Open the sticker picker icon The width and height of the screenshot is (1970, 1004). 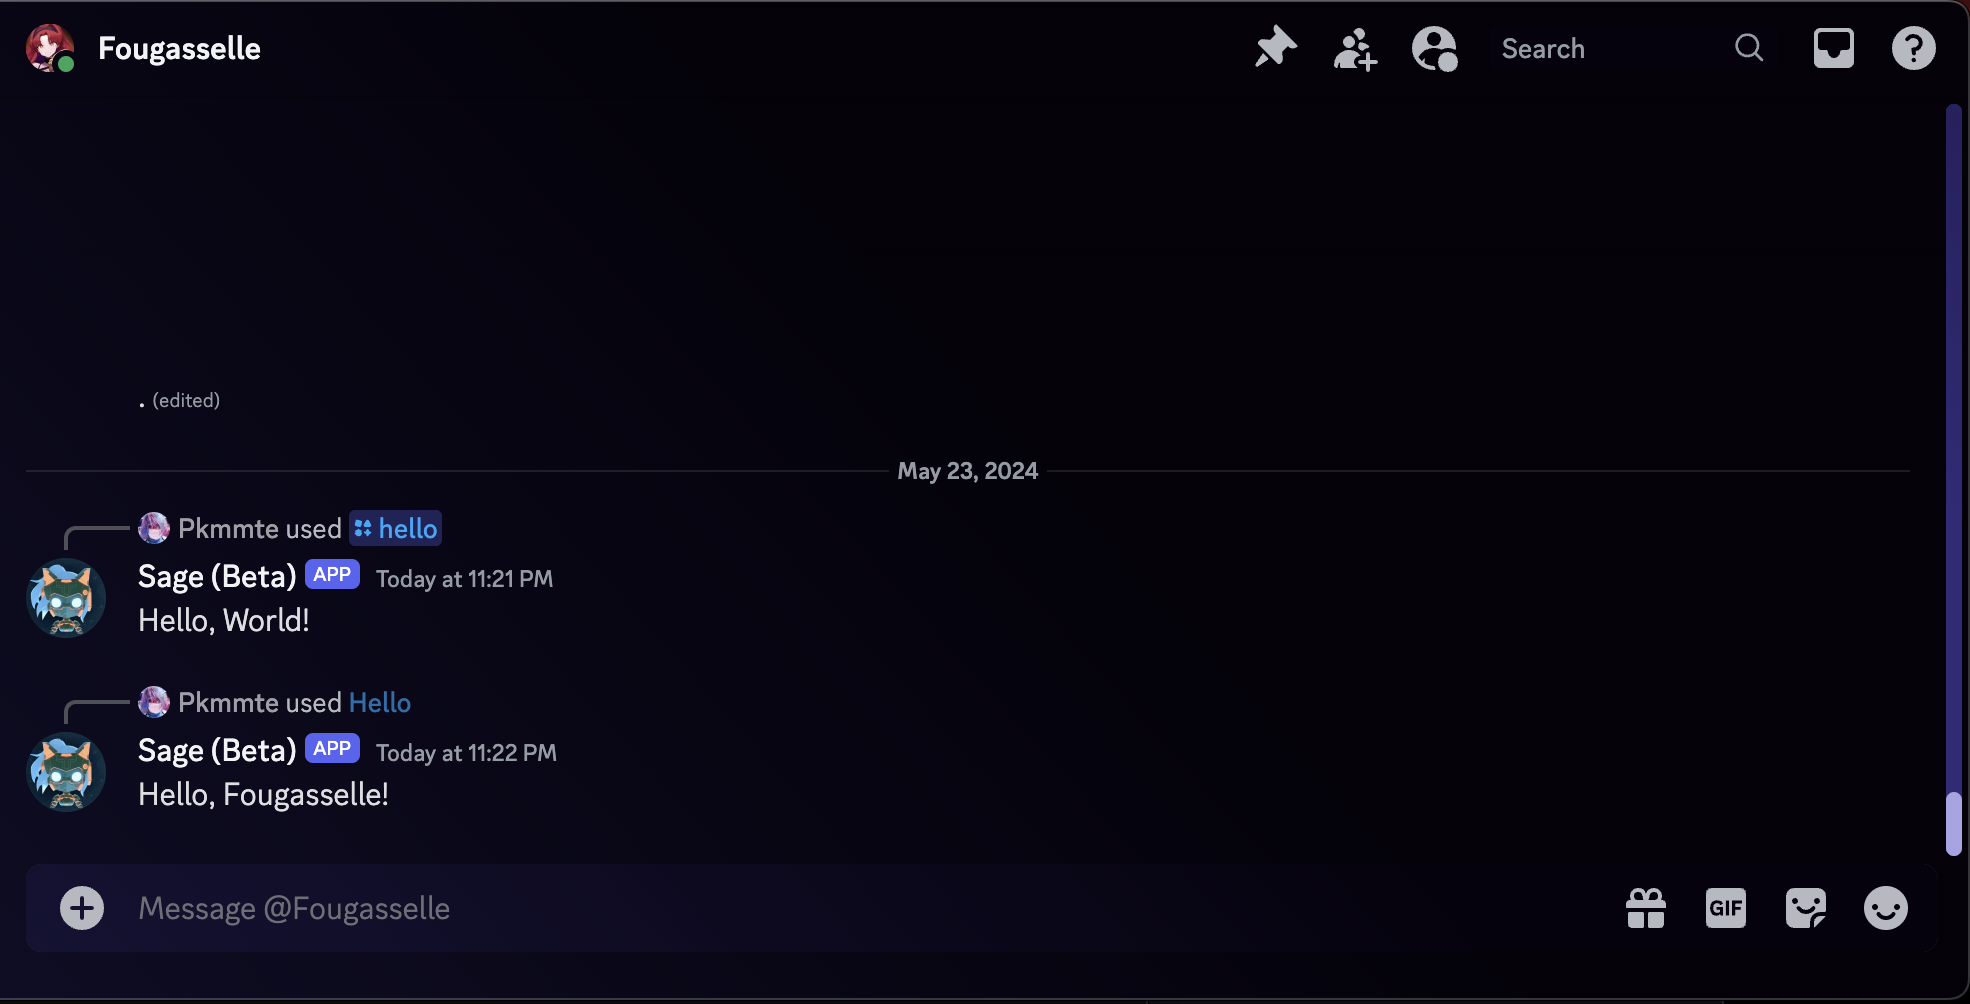tap(1806, 908)
